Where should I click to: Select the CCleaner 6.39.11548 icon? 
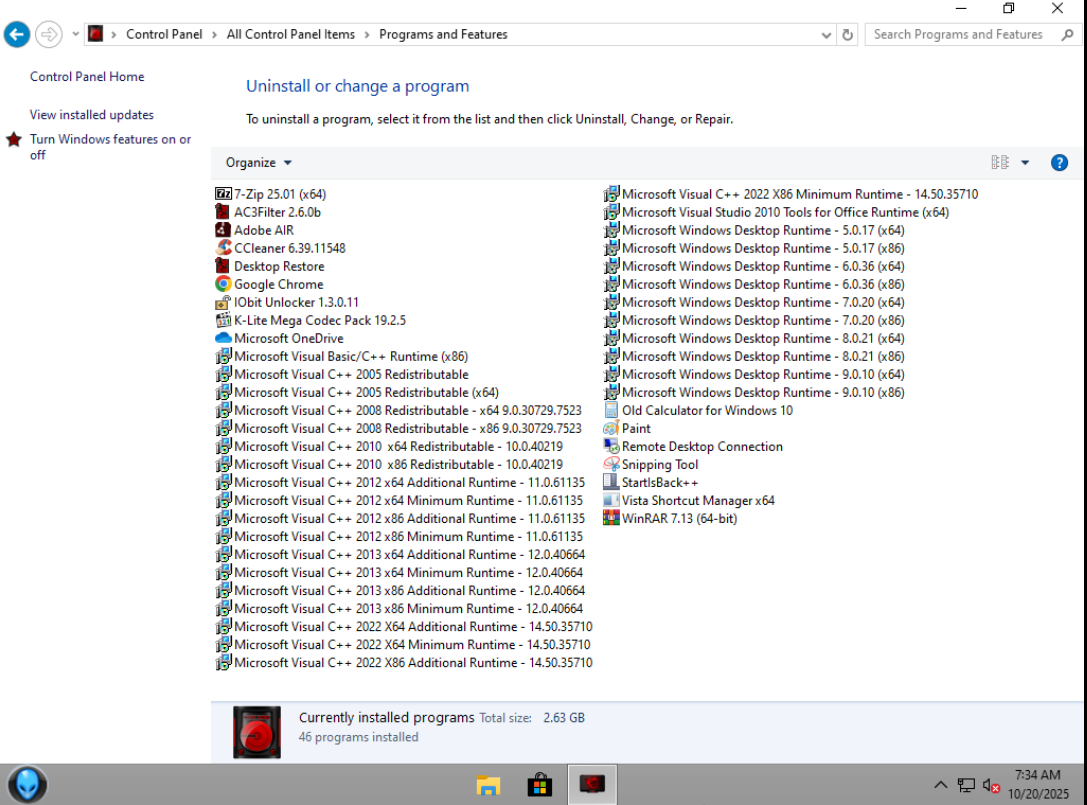[223, 248]
